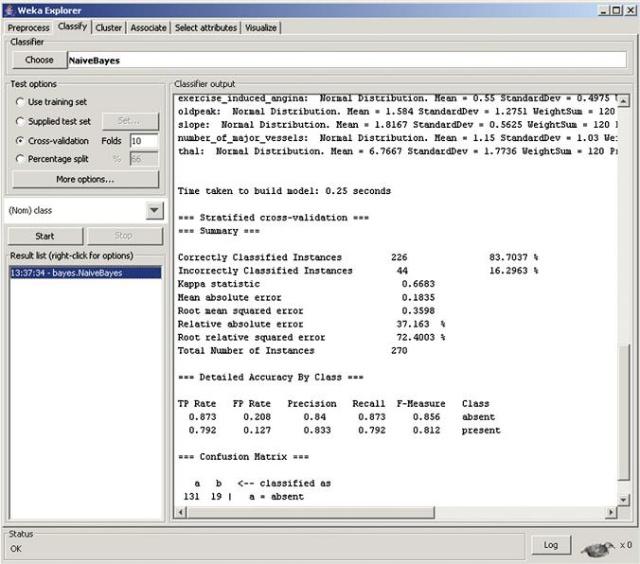Click the horizontal scrollbar left arrow
This screenshot has width=640, height=564.
(182, 512)
